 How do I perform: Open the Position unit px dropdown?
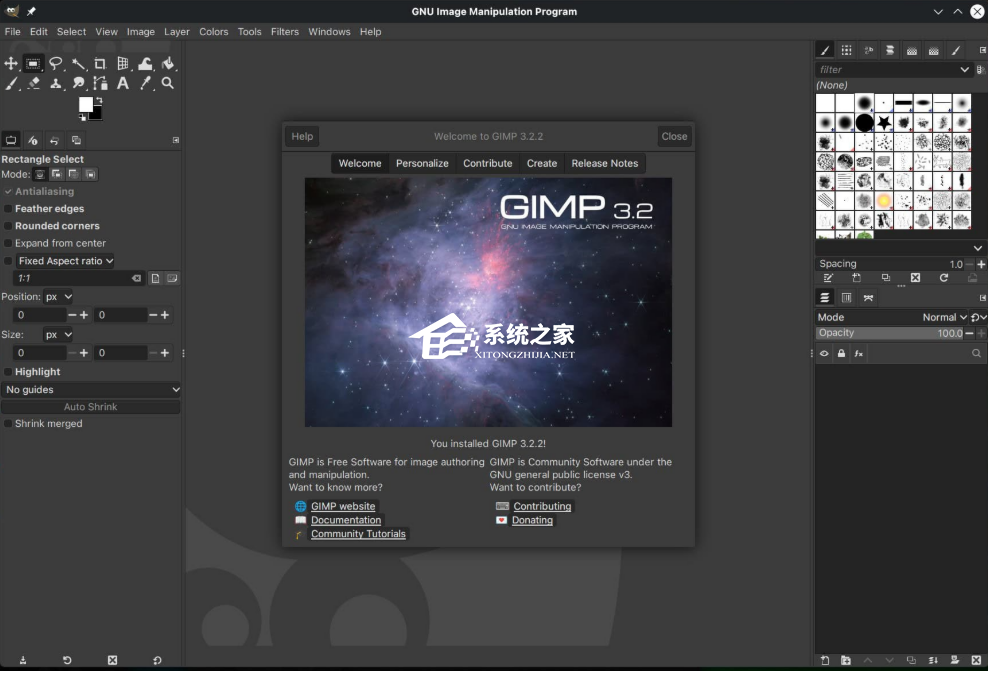(58, 297)
